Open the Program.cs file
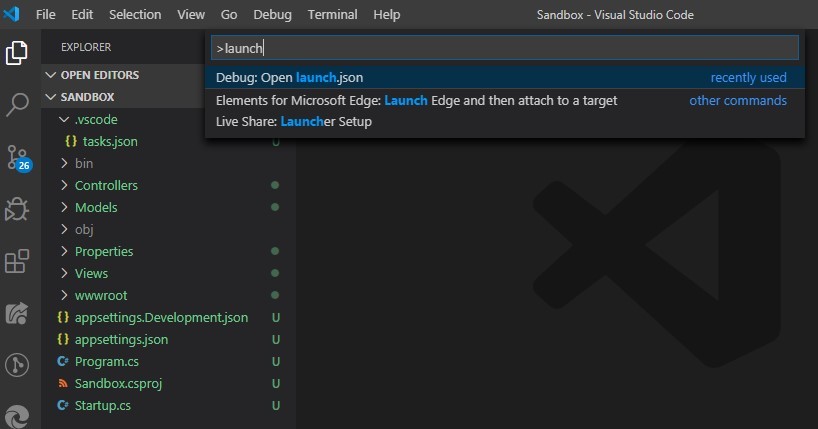Image resolution: width=818 pixels, height=429 pixels. (x=106, y=361)
